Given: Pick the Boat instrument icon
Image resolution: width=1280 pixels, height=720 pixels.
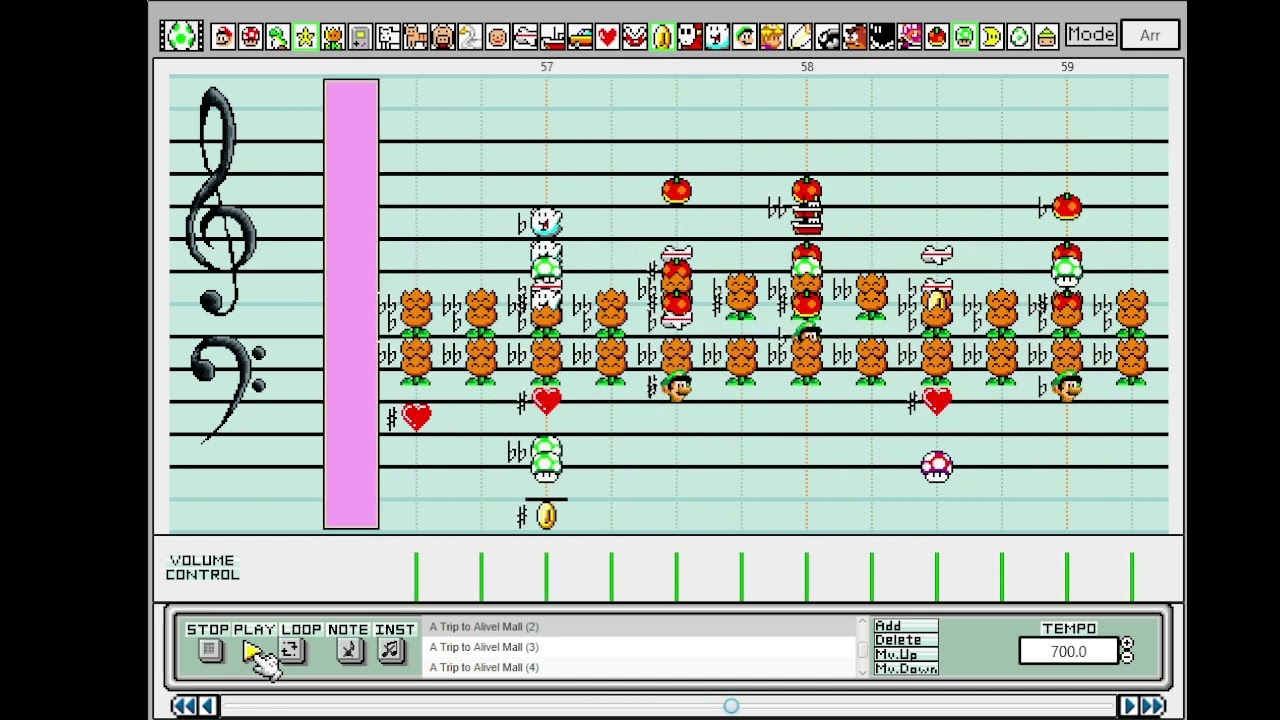Looking at the screenshot, I should point(552,37).
